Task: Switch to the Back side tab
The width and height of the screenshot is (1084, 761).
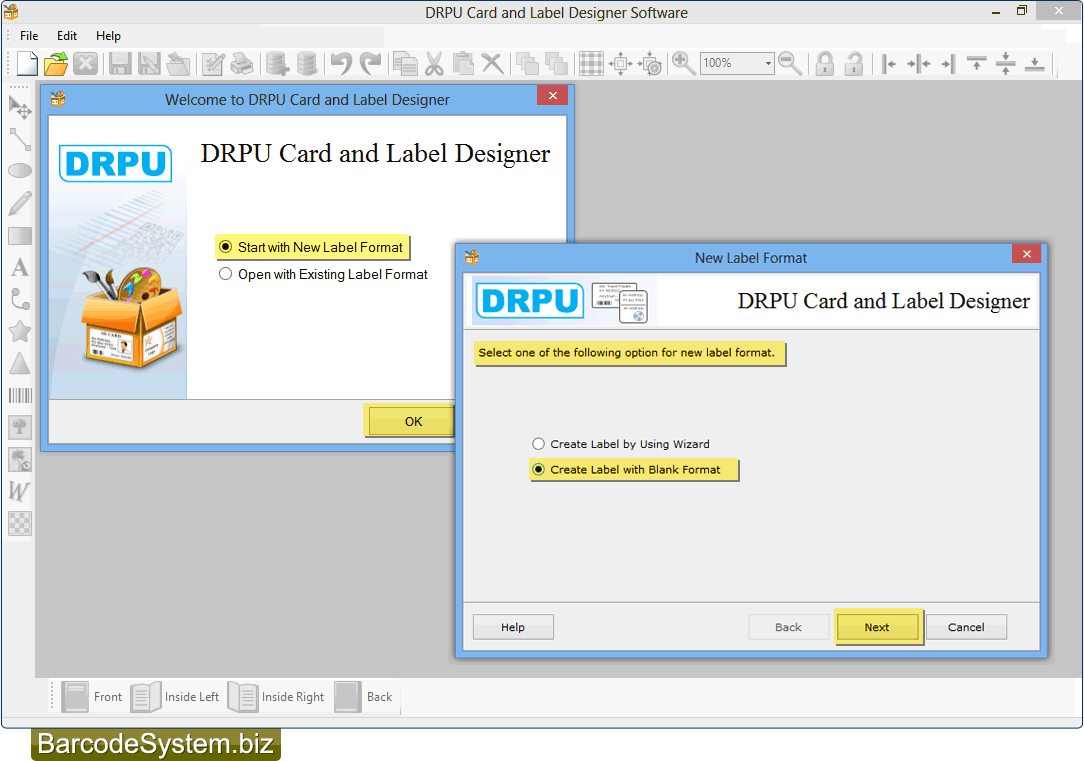Action: [364, 697]
